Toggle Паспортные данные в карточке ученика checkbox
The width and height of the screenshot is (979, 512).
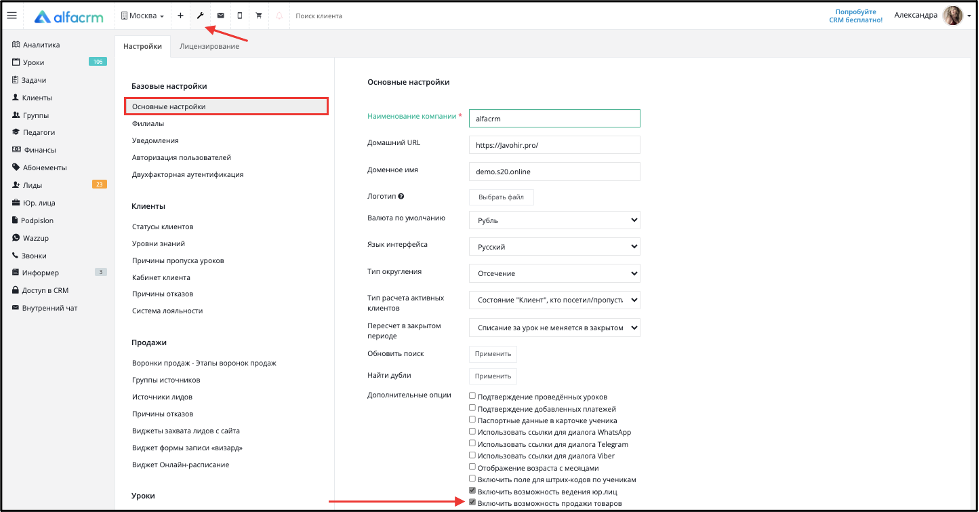click(473, 420)
